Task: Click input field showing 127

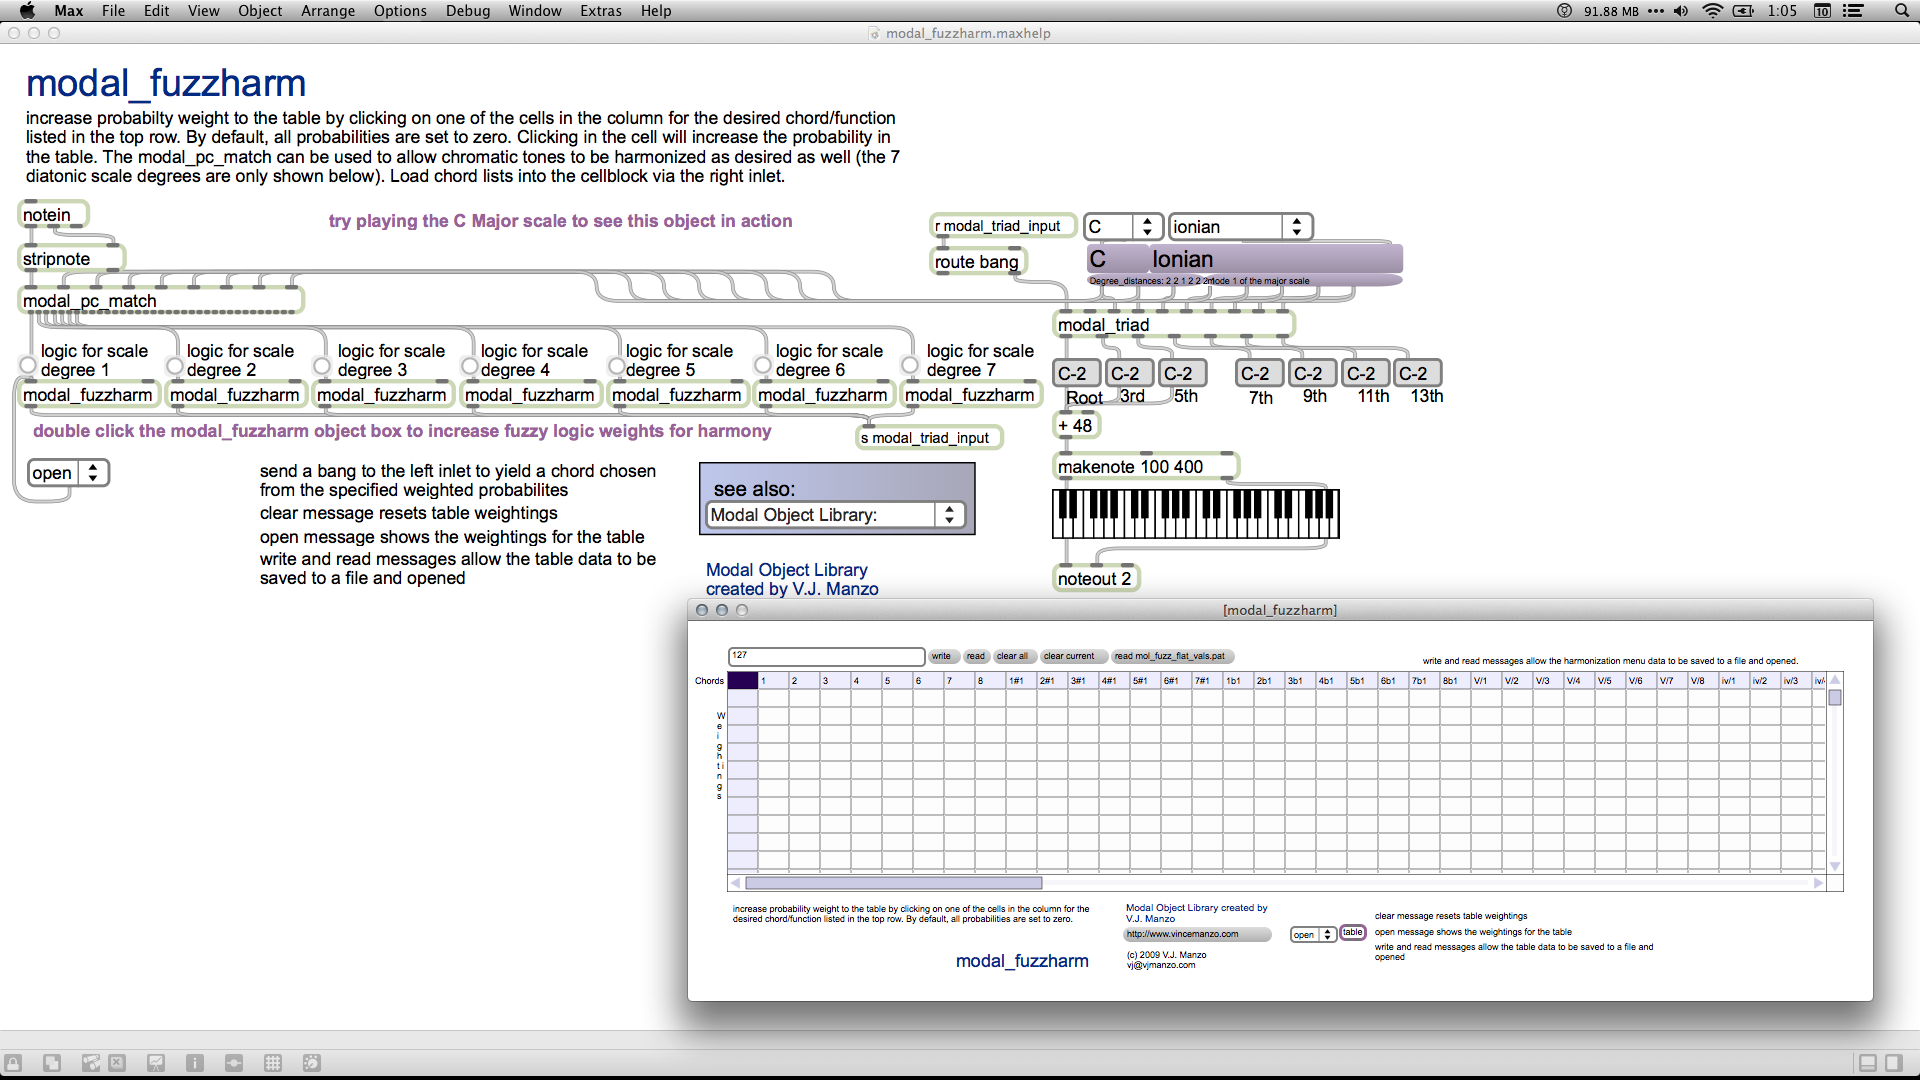Action: pyautogui.click(x=824, y=655)
